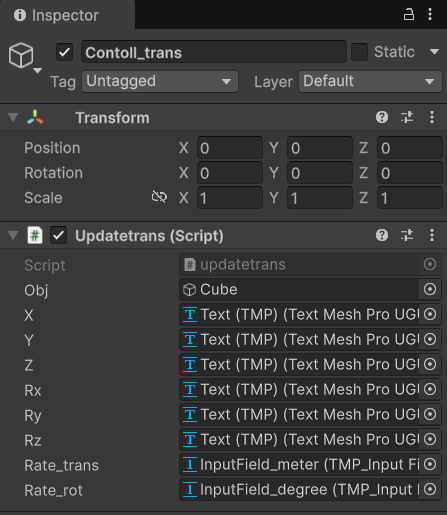Open Updatetrans script three-dot menu
This screenshot has width=447, height=515.
coord(432,235)
